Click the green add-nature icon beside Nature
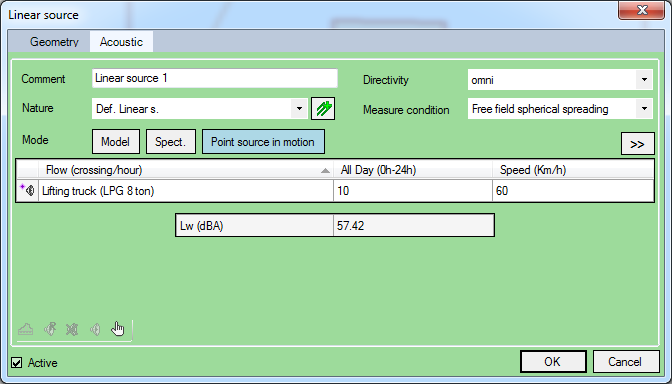This screenshot has height=384, width=672. (323, 109)
